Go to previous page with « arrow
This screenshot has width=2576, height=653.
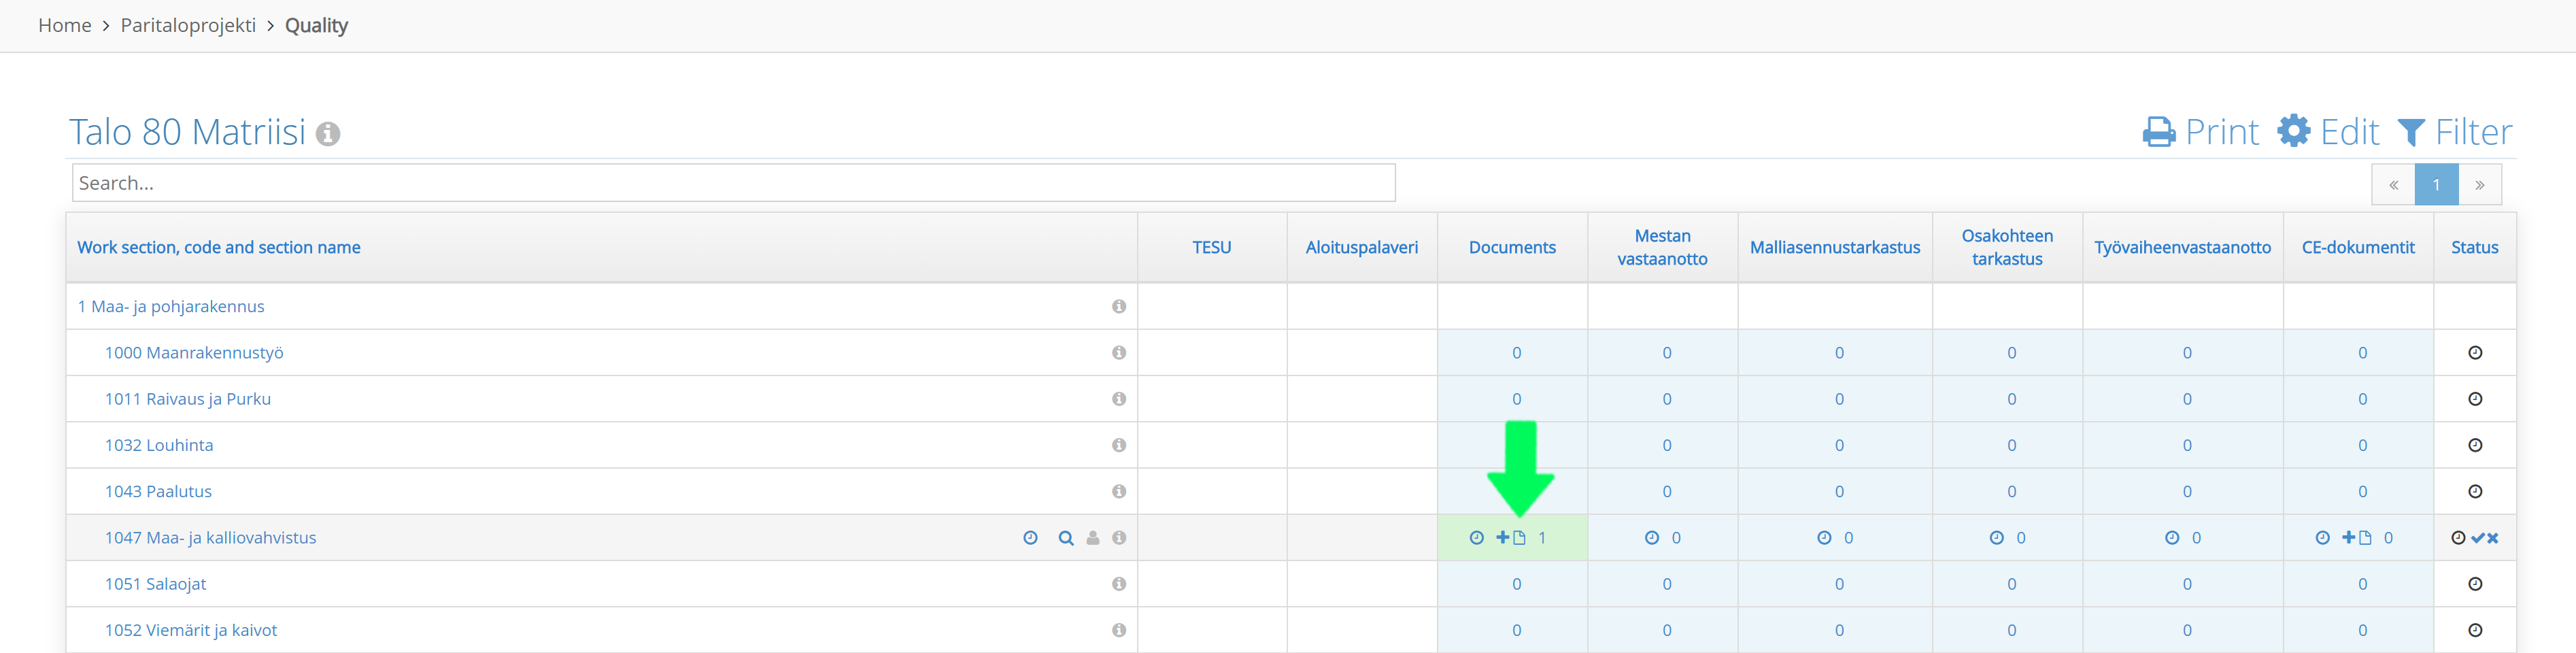[x=2393, y=185]
